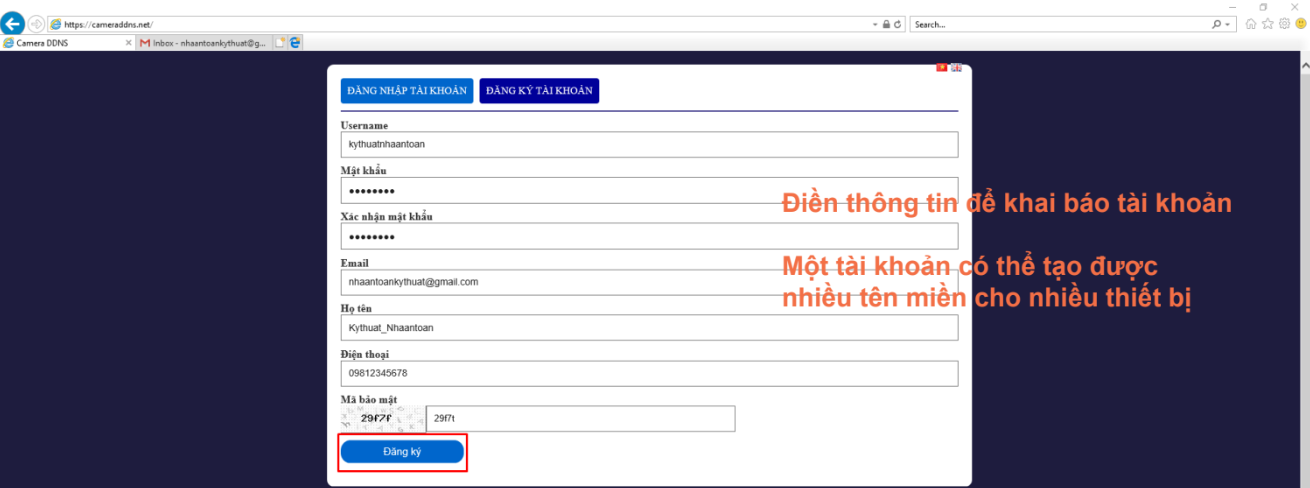Switch language with the UK flag icon

point(956,68)
